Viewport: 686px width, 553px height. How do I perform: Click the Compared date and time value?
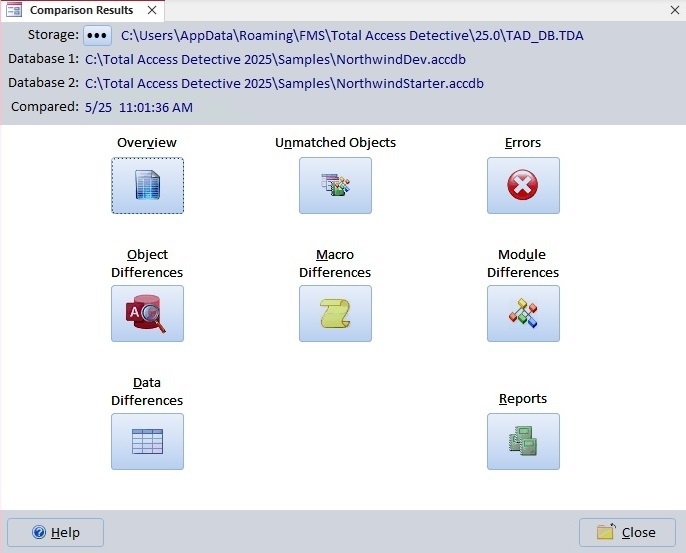[x=139, y=107]
